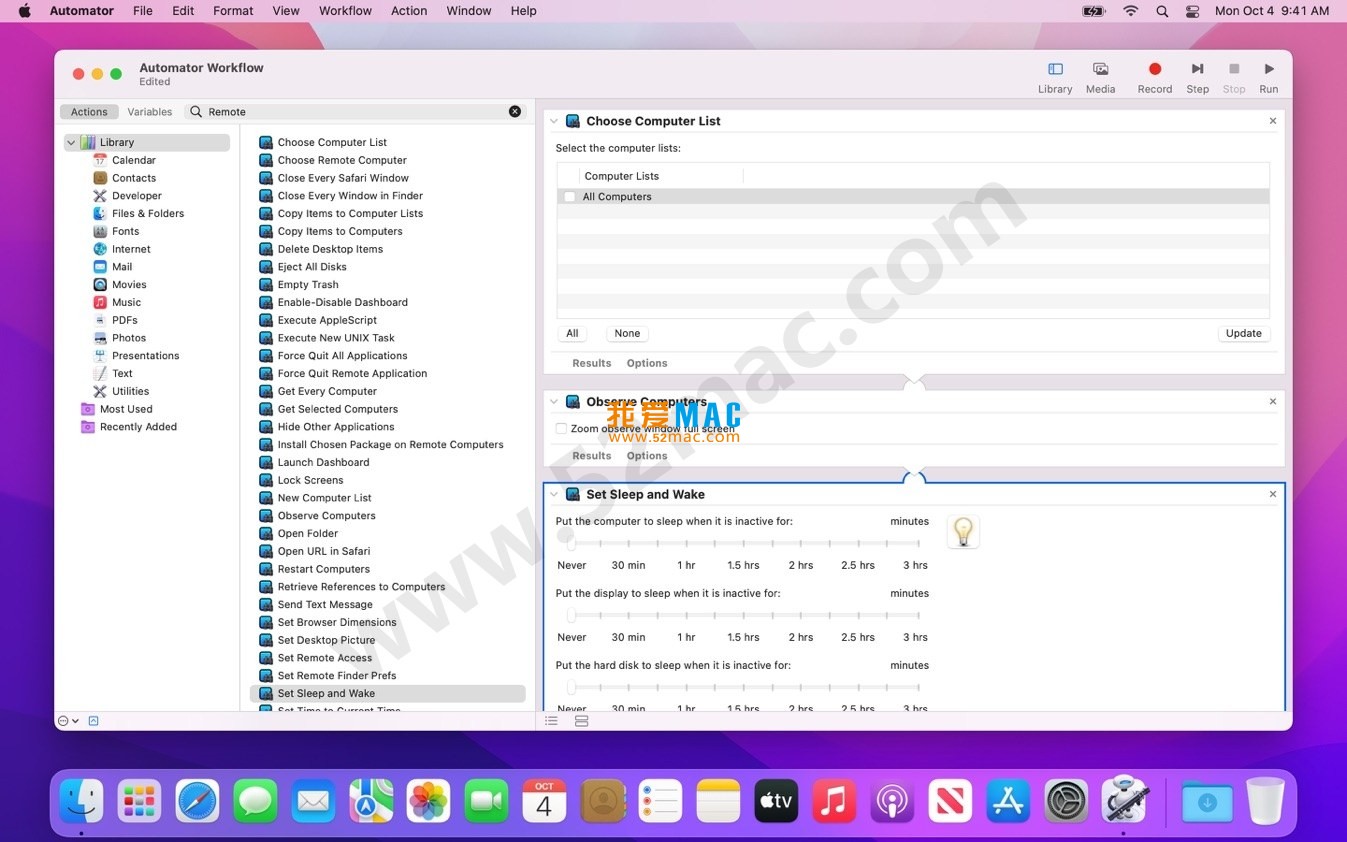Toggle the Library panel icon
The height and width of the screenshot is (842, 1347).
[1054, 70]
